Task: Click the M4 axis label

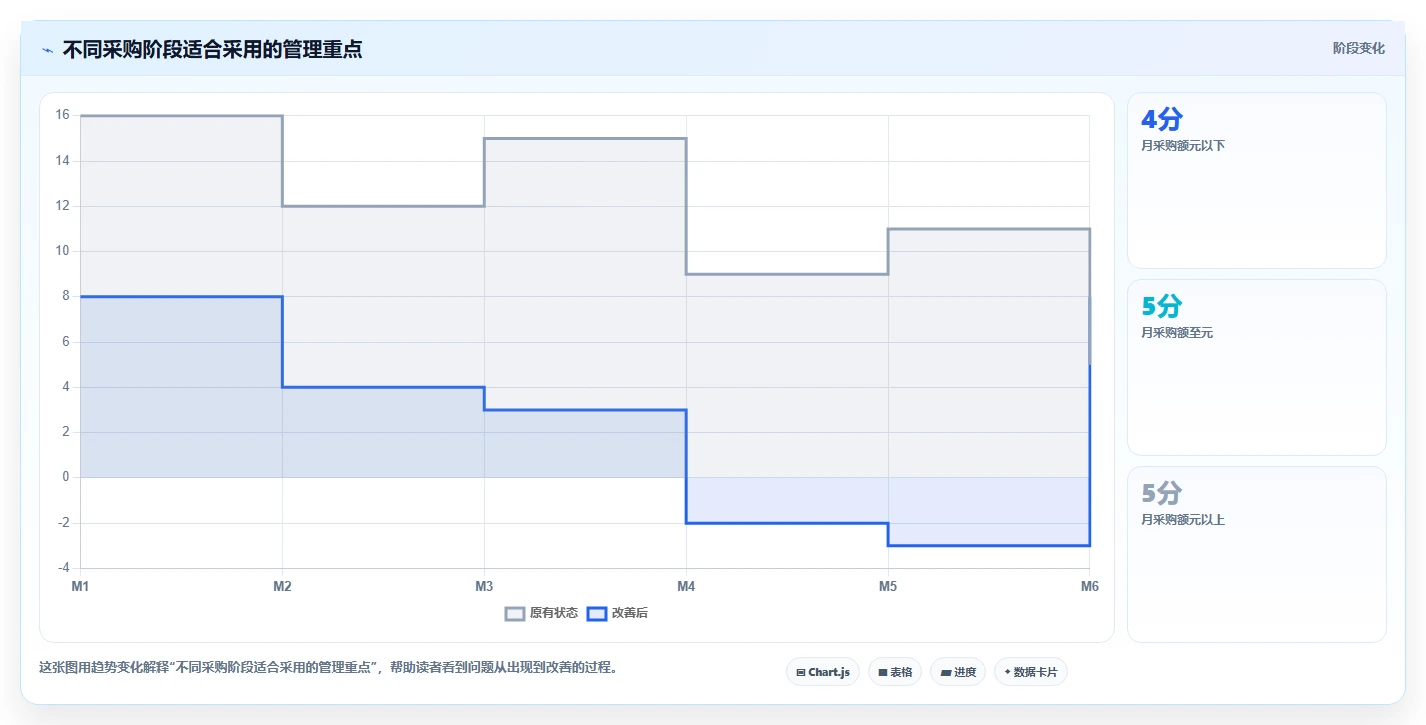Action: 686,587
